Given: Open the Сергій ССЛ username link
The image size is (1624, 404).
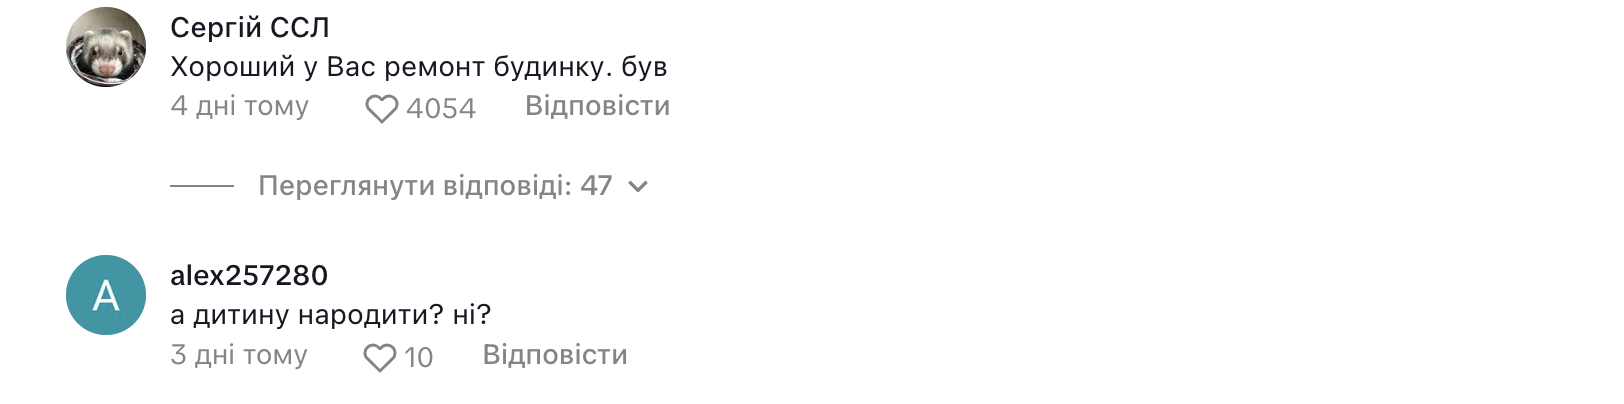Looking at the screenshot, I should (249, 28).
